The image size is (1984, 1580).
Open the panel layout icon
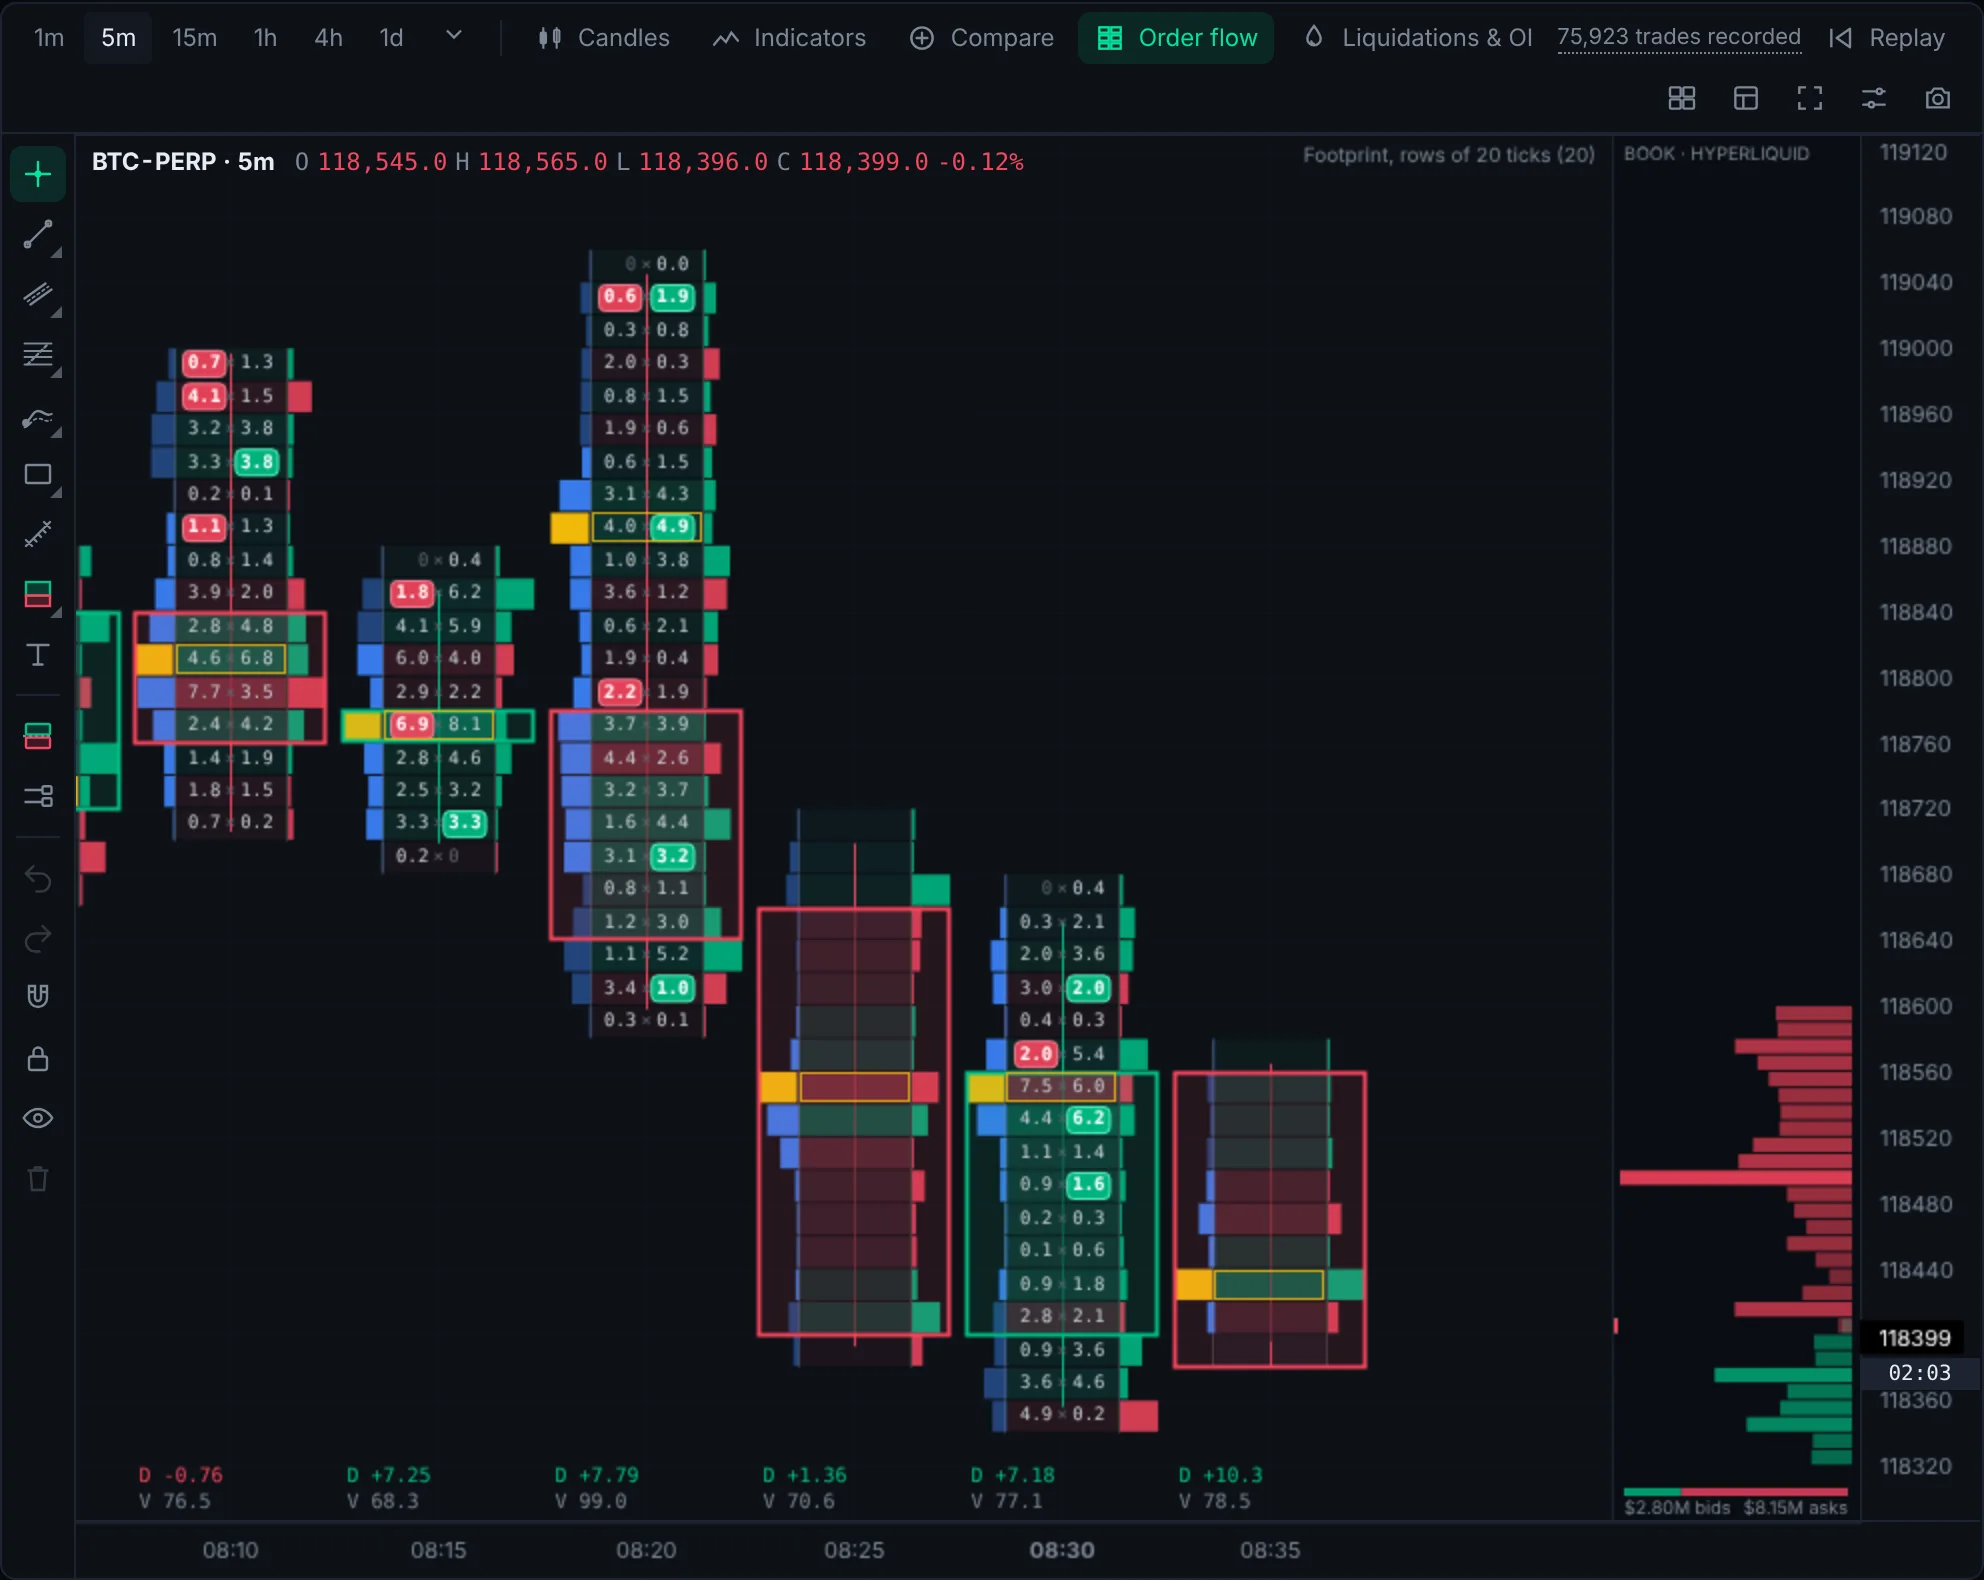coord(1746,98)
